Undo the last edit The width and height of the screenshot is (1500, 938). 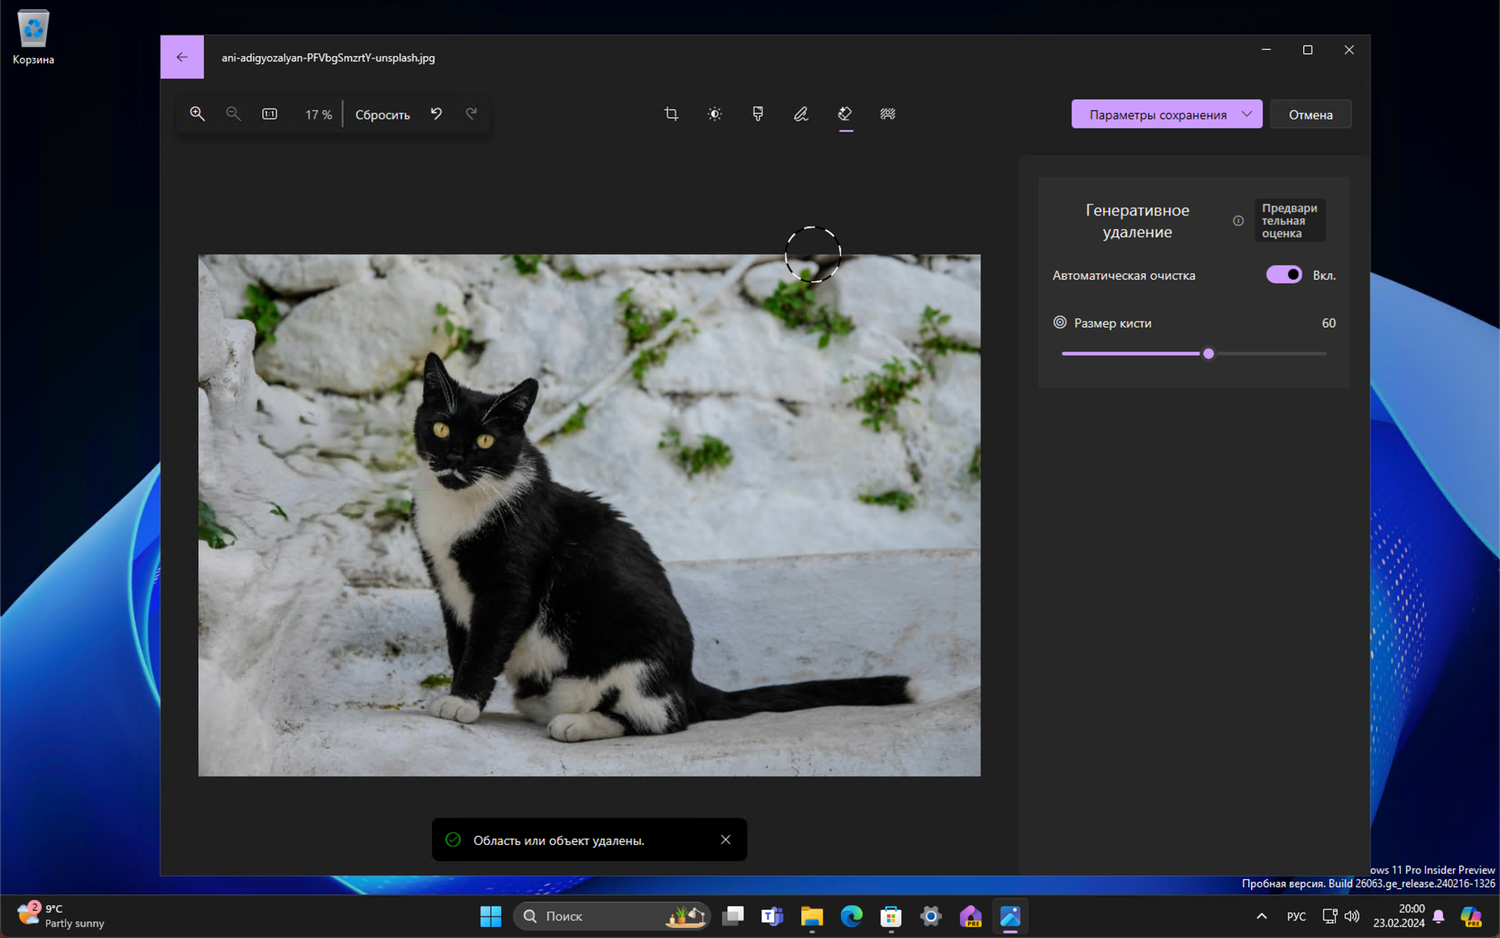436,114
